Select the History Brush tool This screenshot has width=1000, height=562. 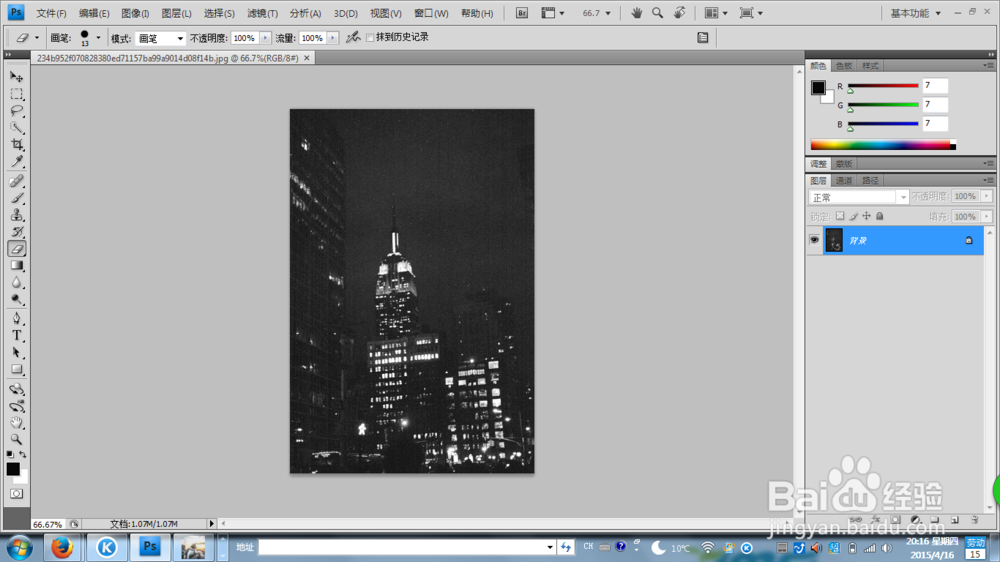click(17, 232)
